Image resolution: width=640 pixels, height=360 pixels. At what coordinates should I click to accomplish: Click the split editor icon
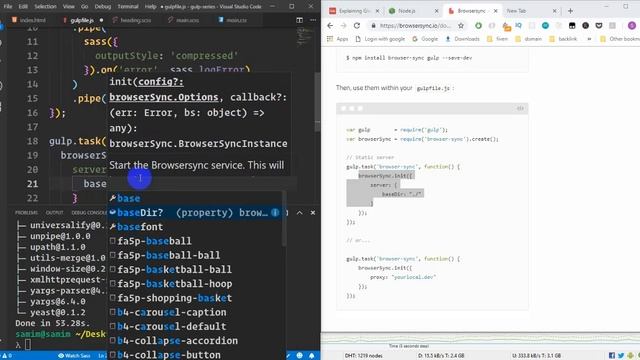click(x=300, y=20)
